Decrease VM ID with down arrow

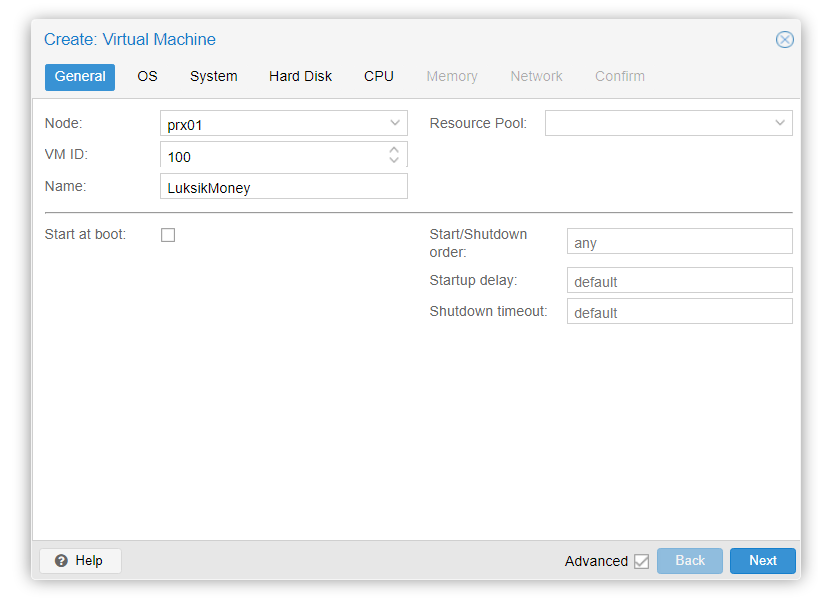click(394, 160)
